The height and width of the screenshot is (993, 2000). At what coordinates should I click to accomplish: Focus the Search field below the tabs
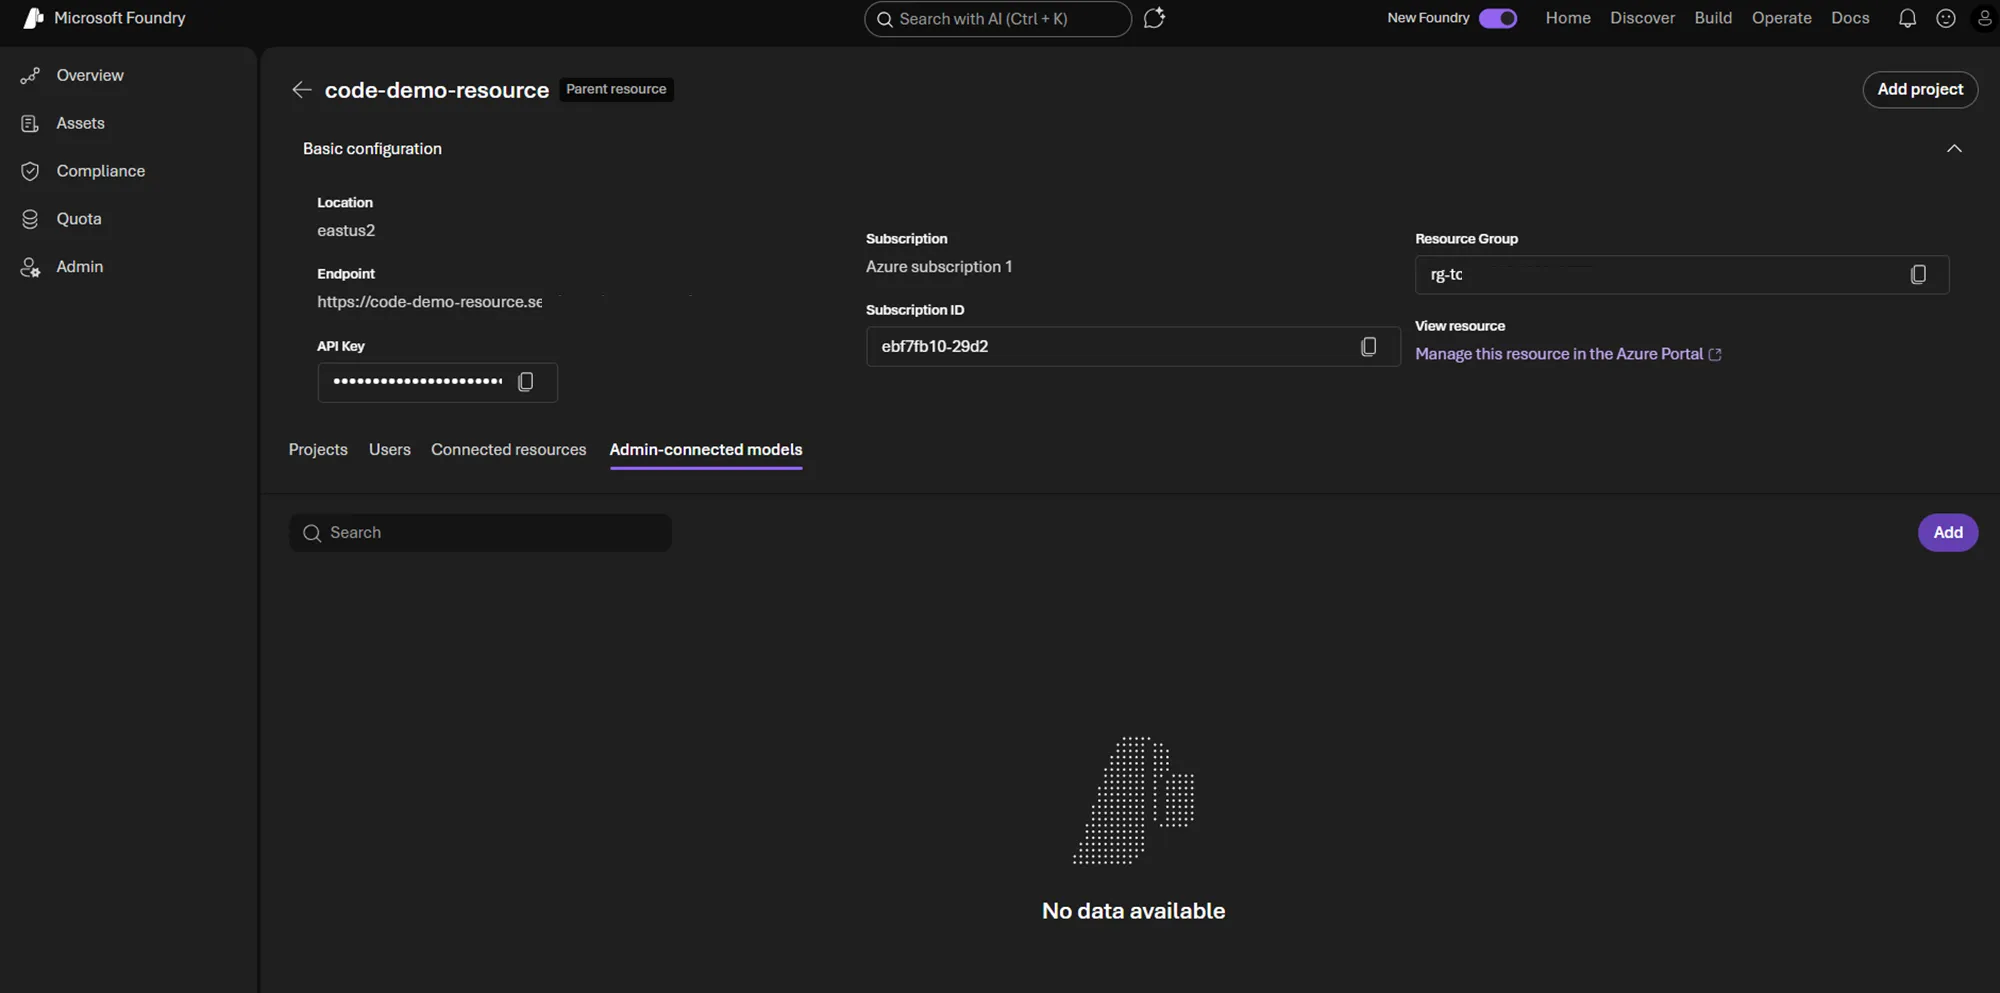click(x=480, y=533)
